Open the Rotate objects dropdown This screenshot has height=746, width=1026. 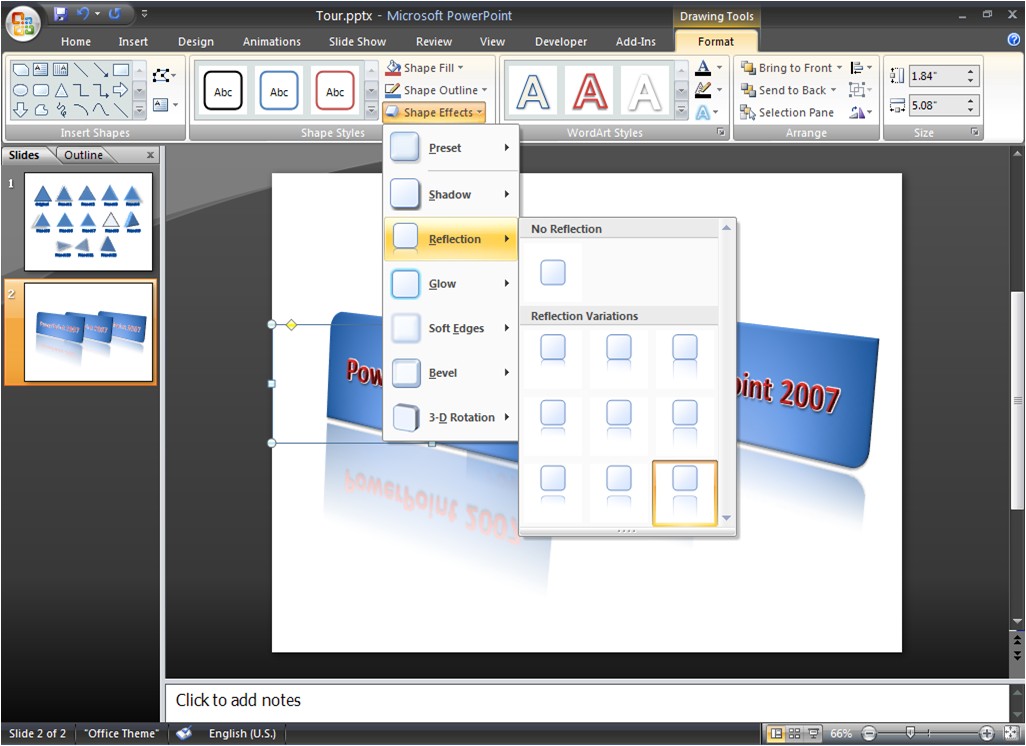coord(860,113)
